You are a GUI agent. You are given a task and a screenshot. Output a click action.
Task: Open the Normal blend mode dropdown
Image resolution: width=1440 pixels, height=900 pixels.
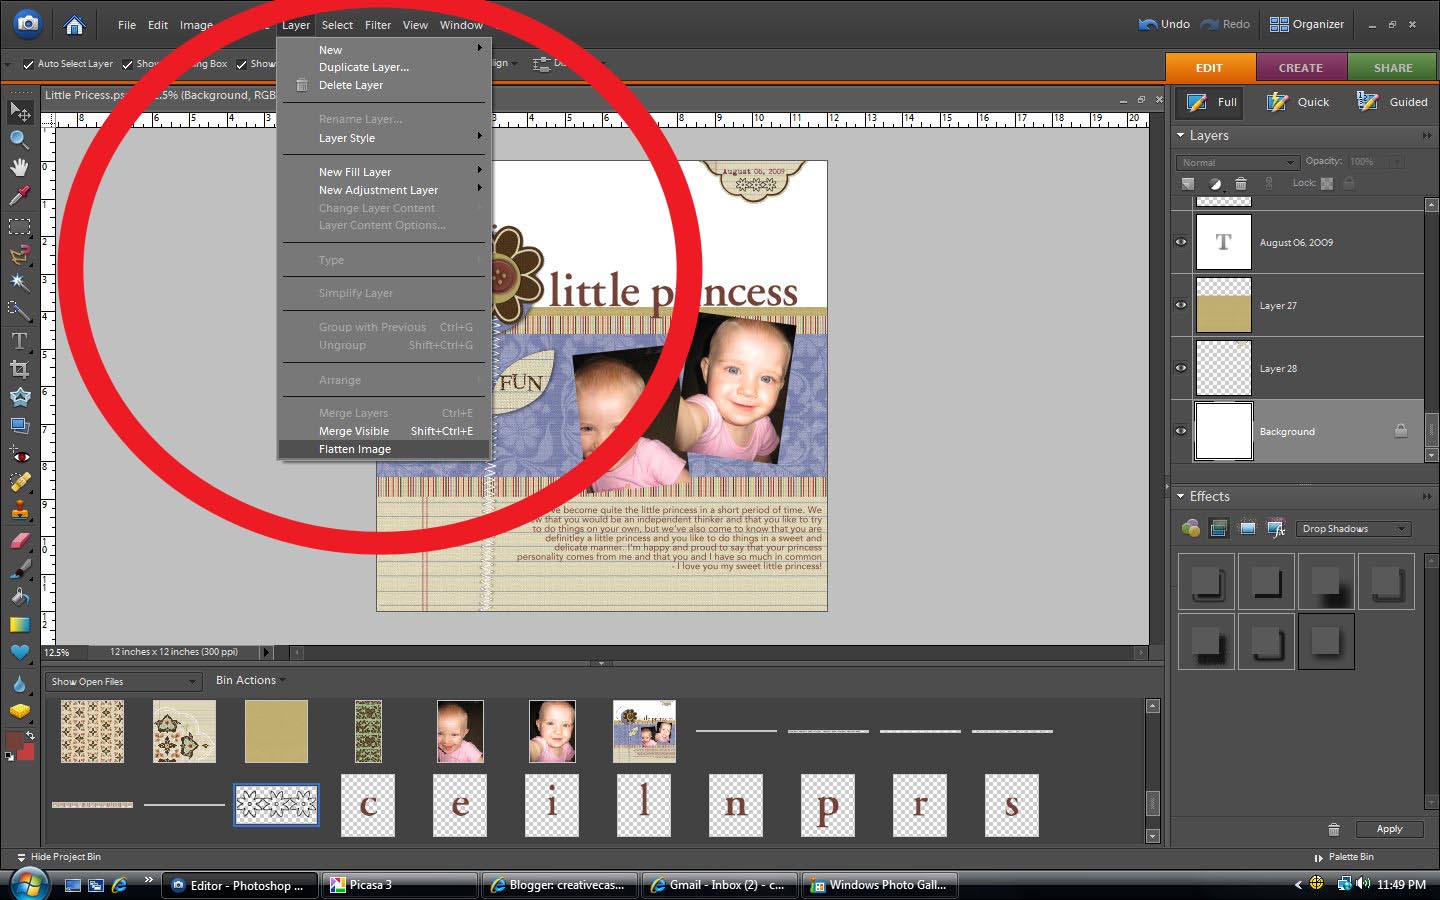[x=1237, y=162]
